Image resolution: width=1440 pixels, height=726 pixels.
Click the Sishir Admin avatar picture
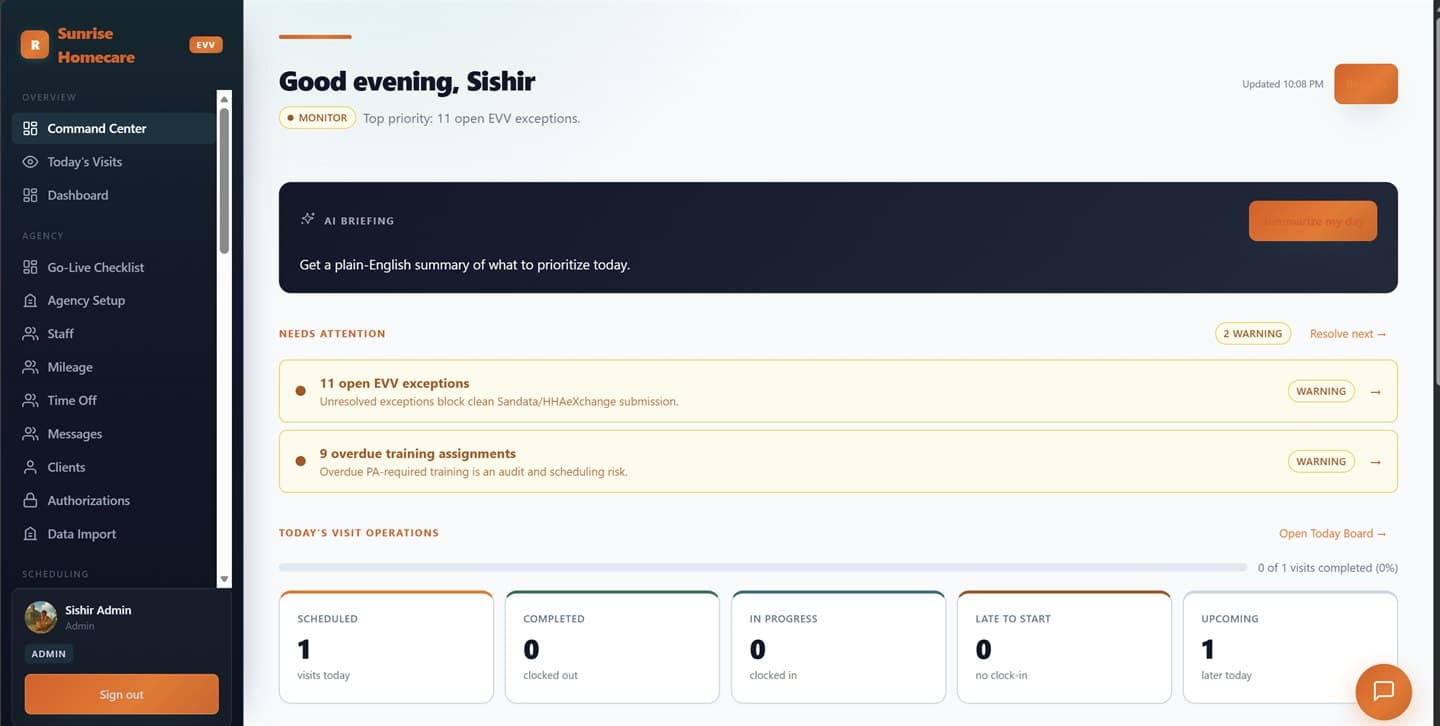click(41, 617)
